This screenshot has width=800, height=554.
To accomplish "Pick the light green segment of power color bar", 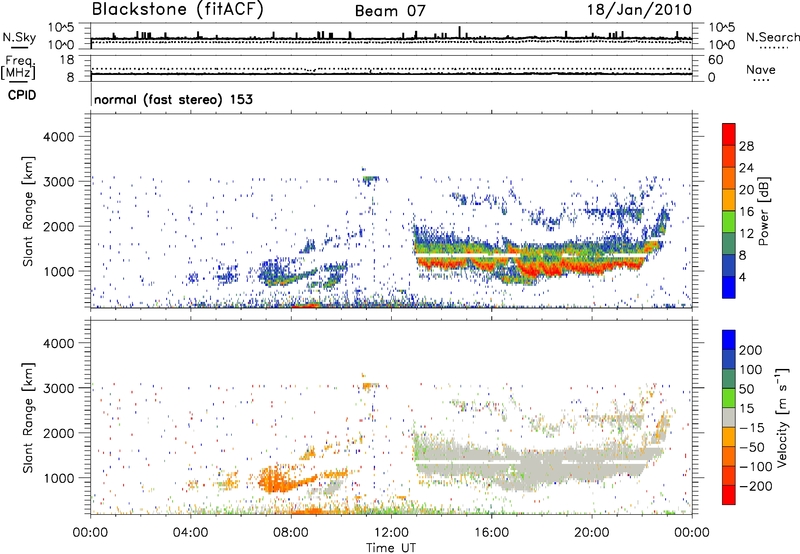I will pos(729,222).
